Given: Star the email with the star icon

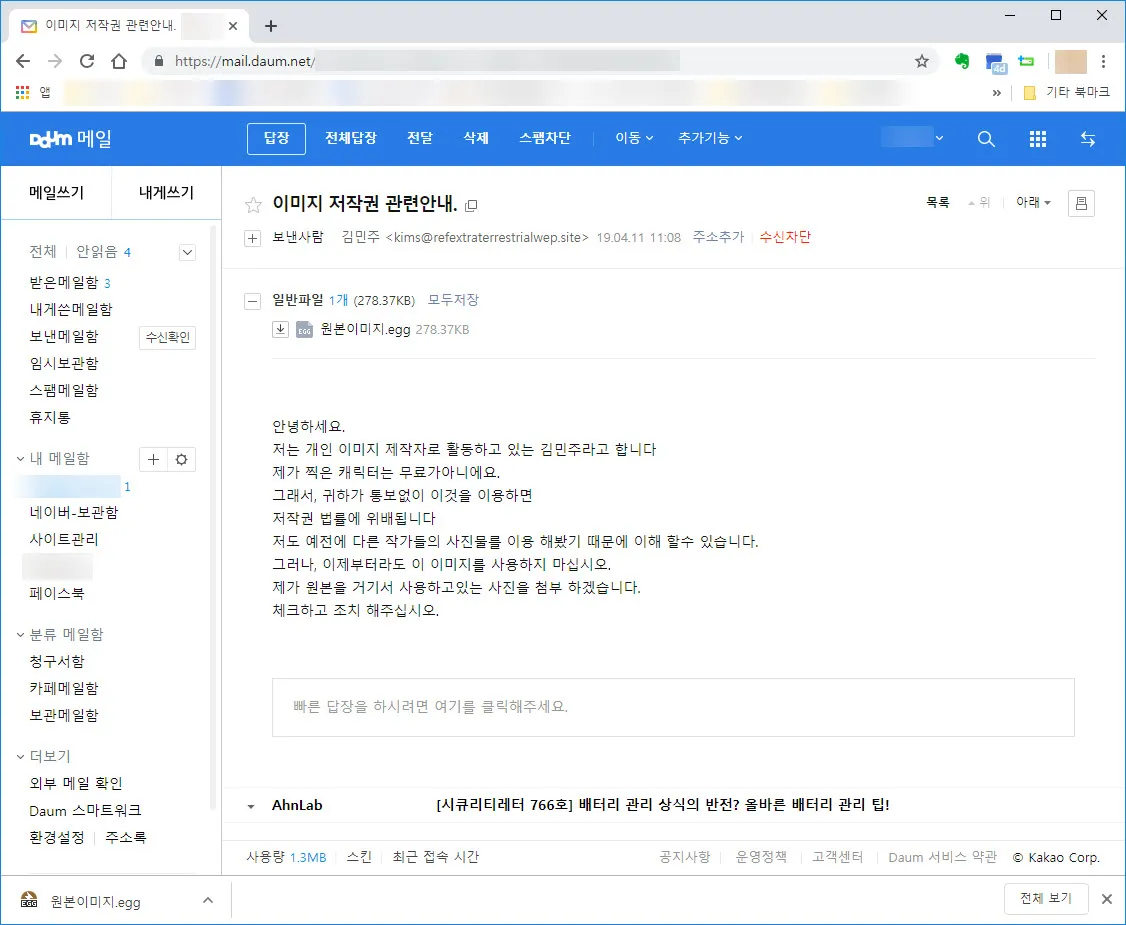Looking at the screenshot, I should [253, 204].
